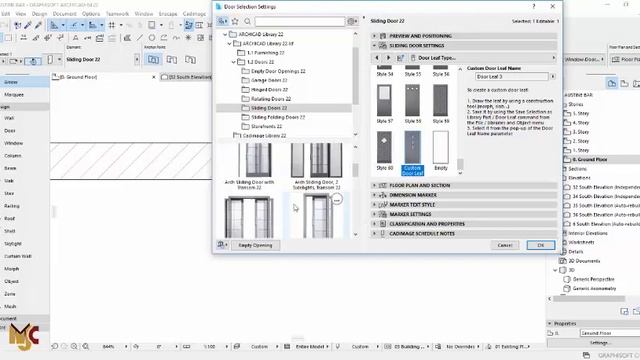This screenshot has height=360, width=640.
Task: Select Arch Sliding Door with Transom 22
Action: click(249, 166)
